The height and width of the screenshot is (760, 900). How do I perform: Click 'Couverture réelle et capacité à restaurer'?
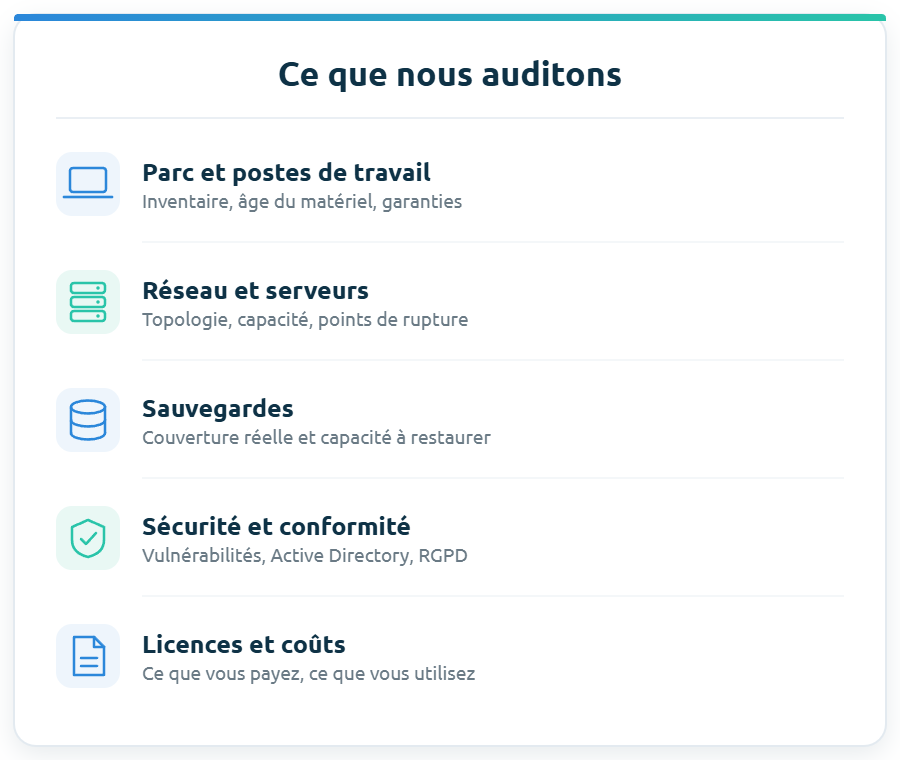click(x=316, y=438)
